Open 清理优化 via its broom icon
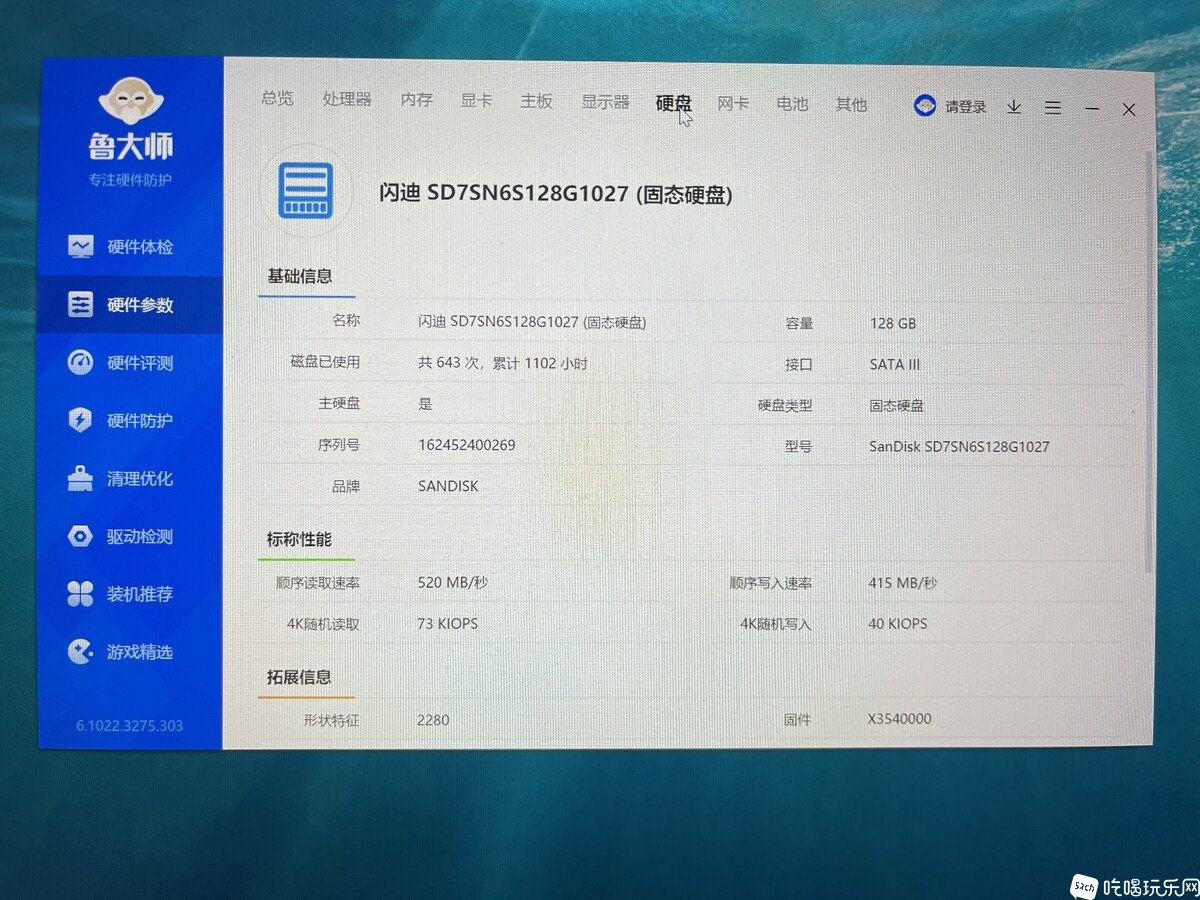 click(80, 478)
